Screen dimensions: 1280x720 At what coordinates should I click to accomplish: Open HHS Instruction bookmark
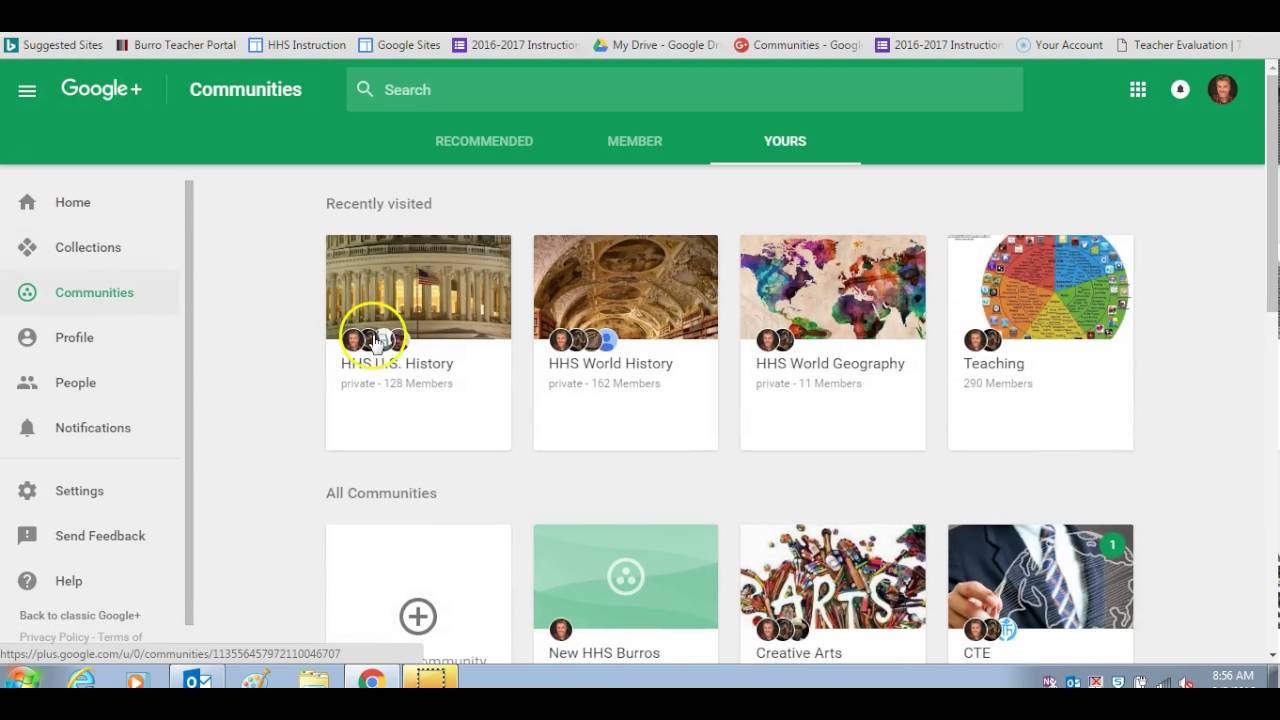pyautogui.click(x=297, y=45)
